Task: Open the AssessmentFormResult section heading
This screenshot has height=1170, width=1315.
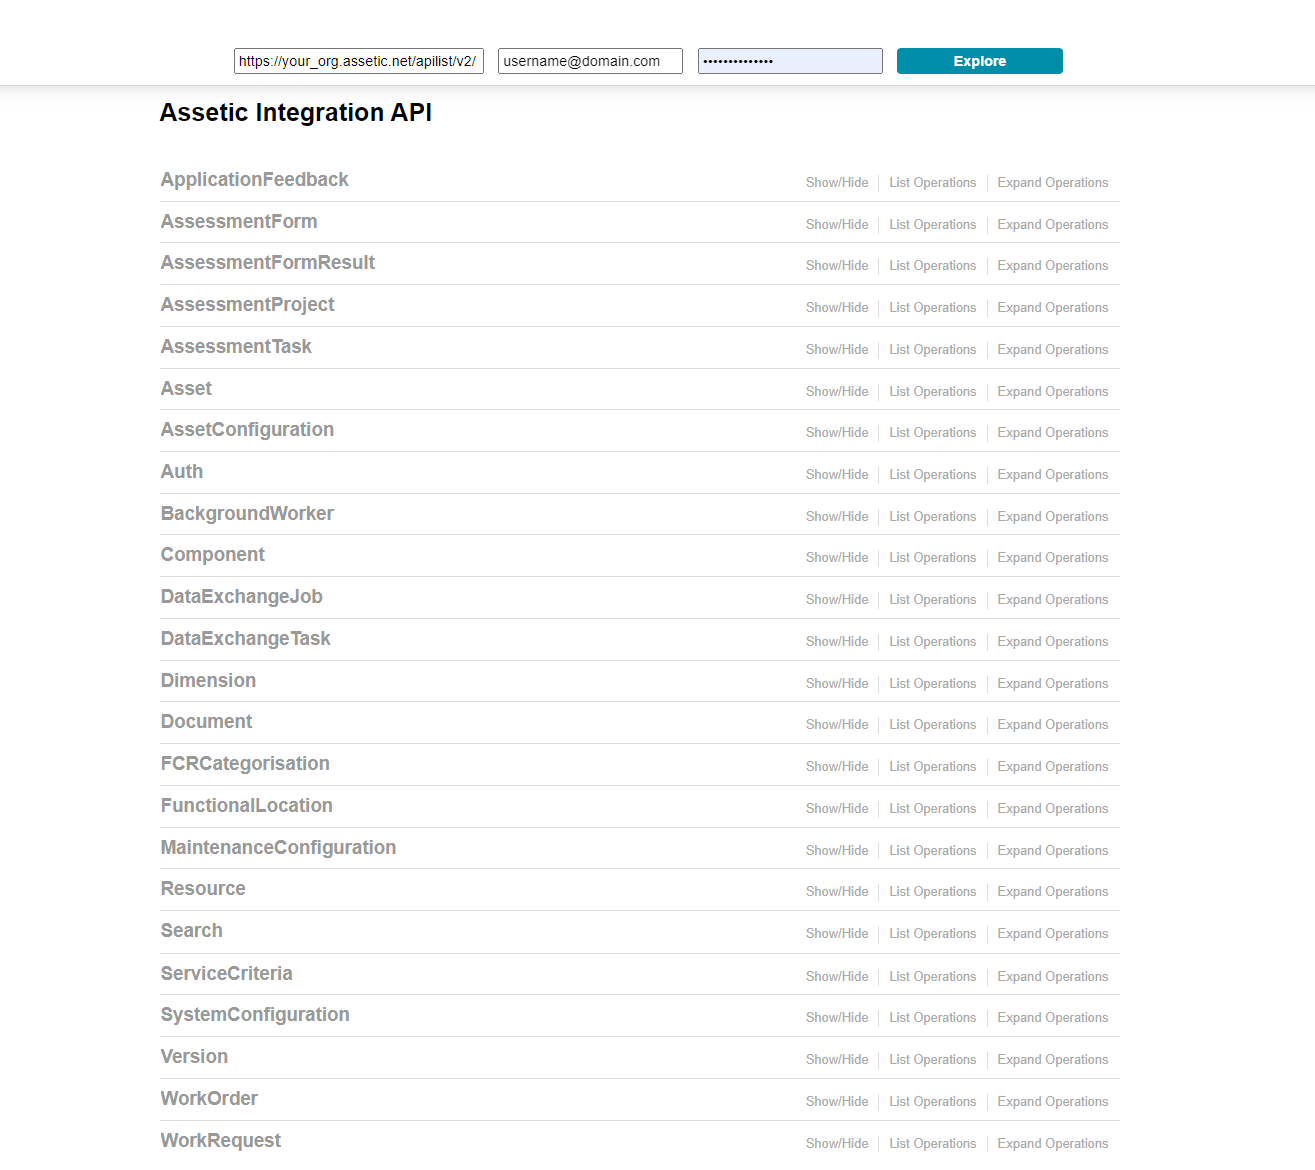Action: 268,263
